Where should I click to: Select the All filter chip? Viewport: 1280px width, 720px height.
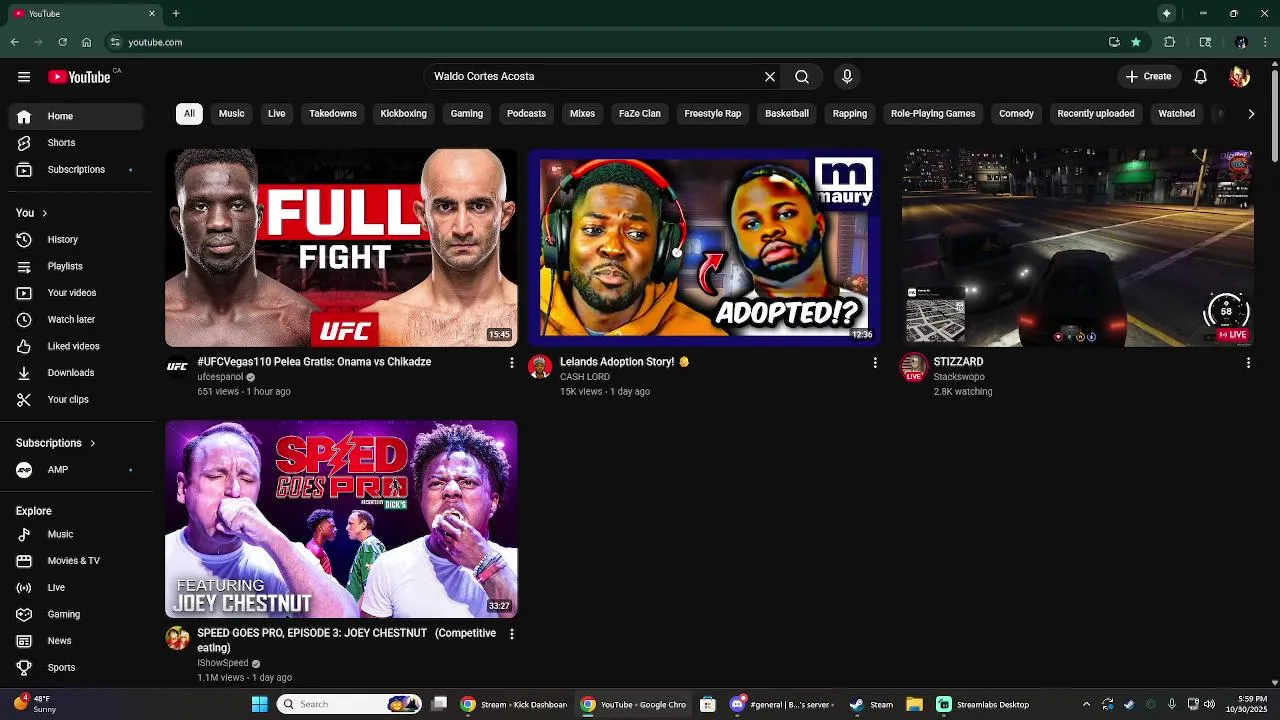point(189,114)
